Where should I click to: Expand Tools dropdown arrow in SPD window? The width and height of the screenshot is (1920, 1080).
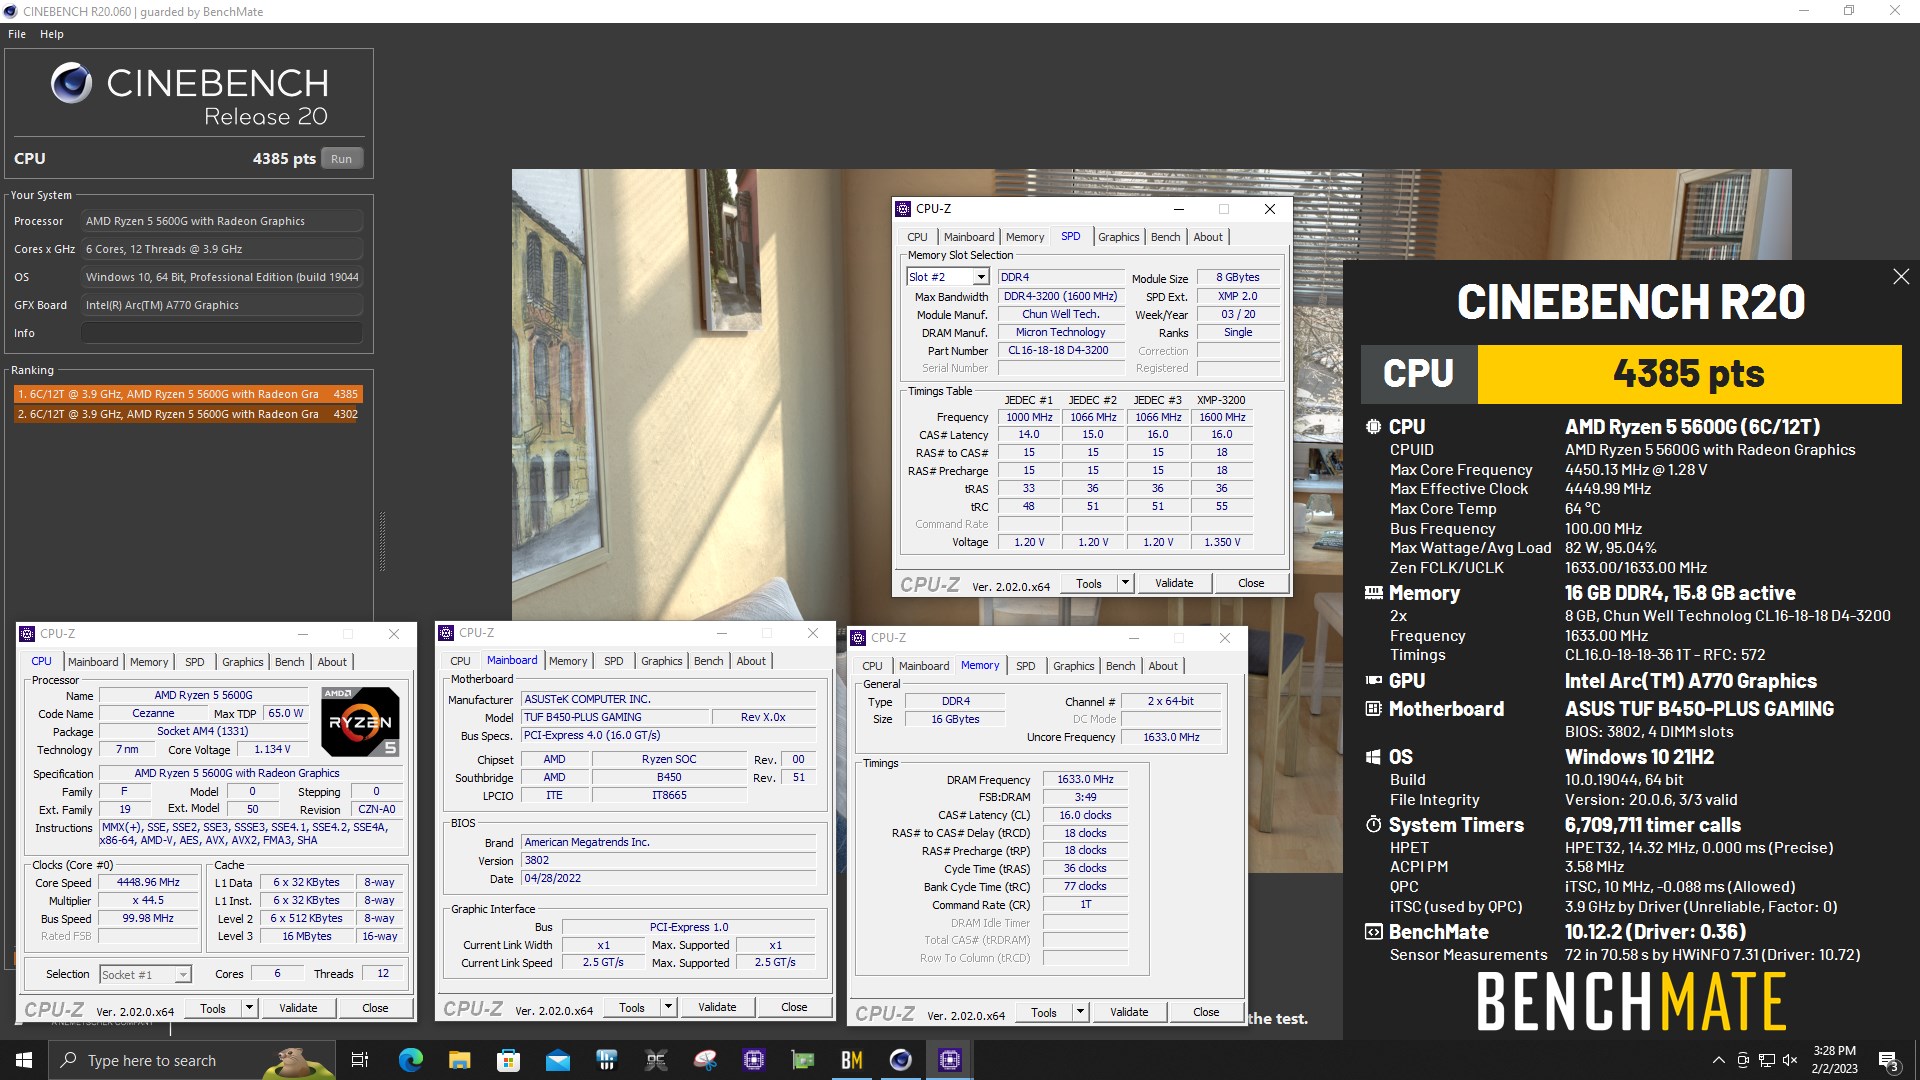point(1125,583)
